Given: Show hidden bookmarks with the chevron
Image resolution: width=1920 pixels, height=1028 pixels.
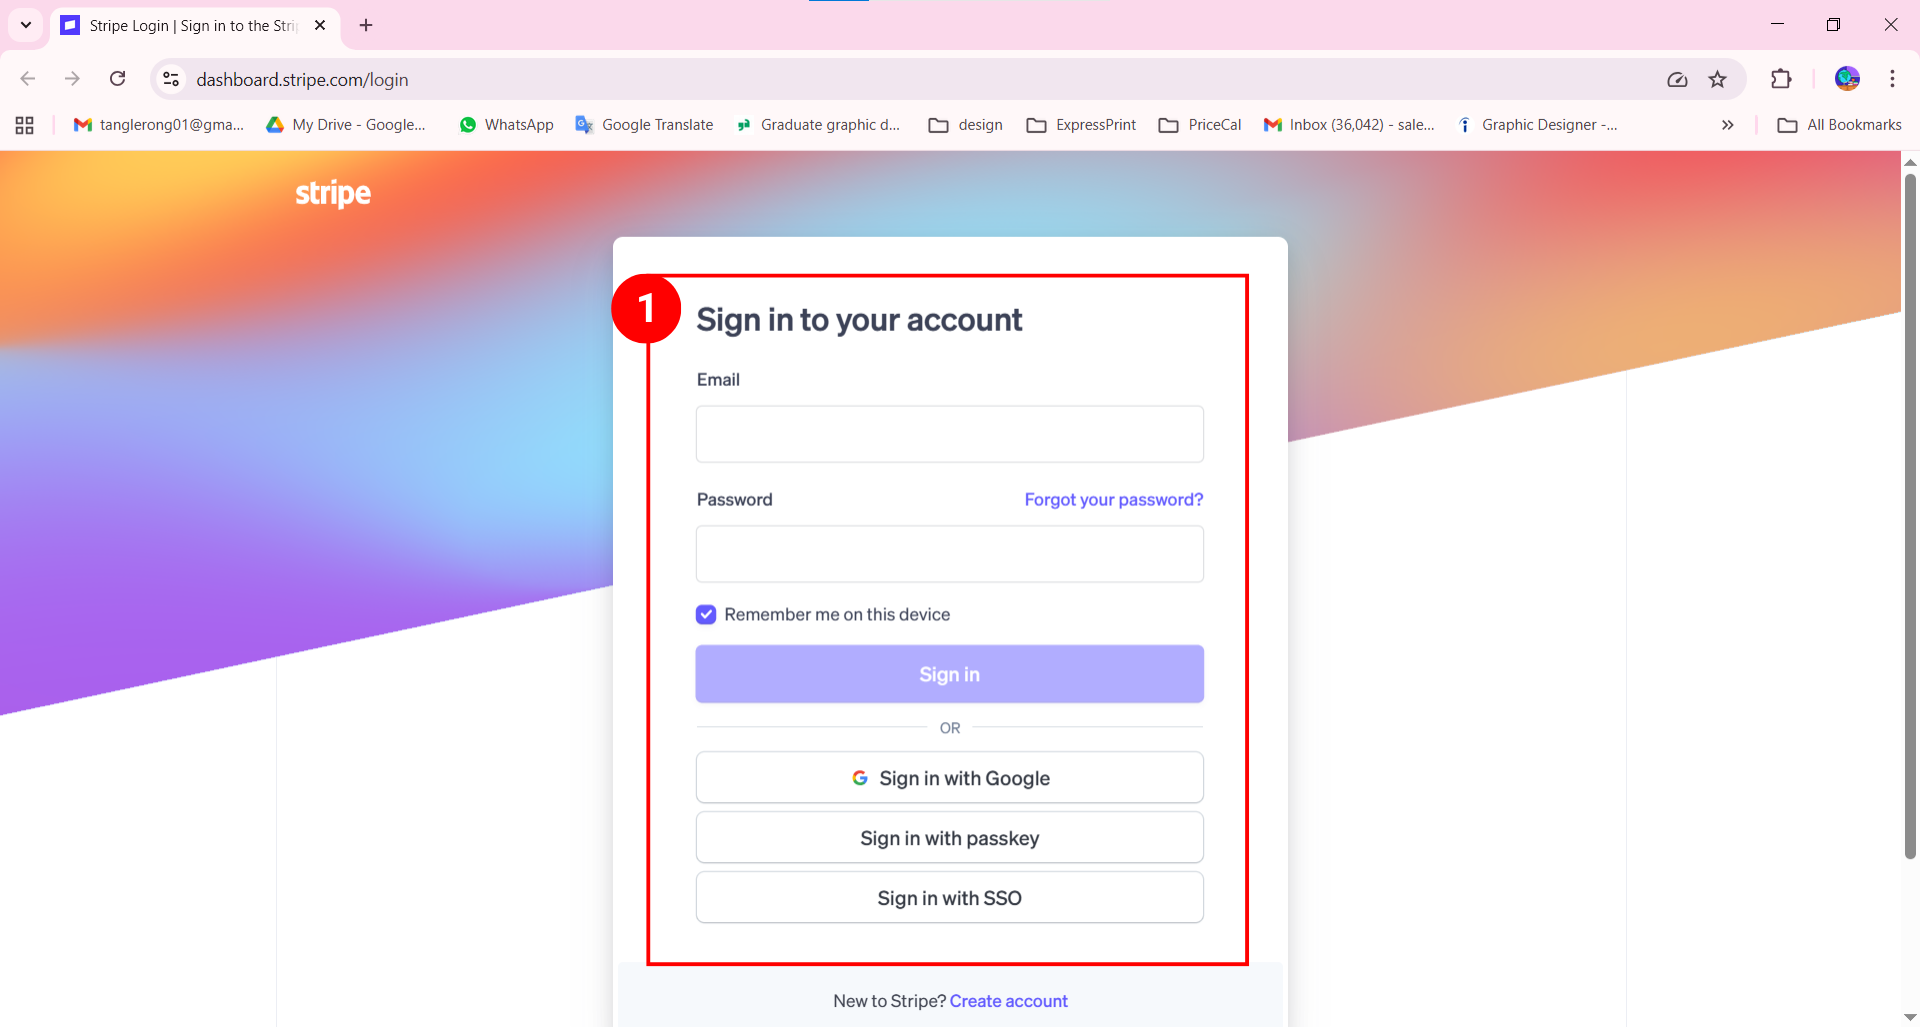Looking at the screenshot, I should click(1727, 125).
